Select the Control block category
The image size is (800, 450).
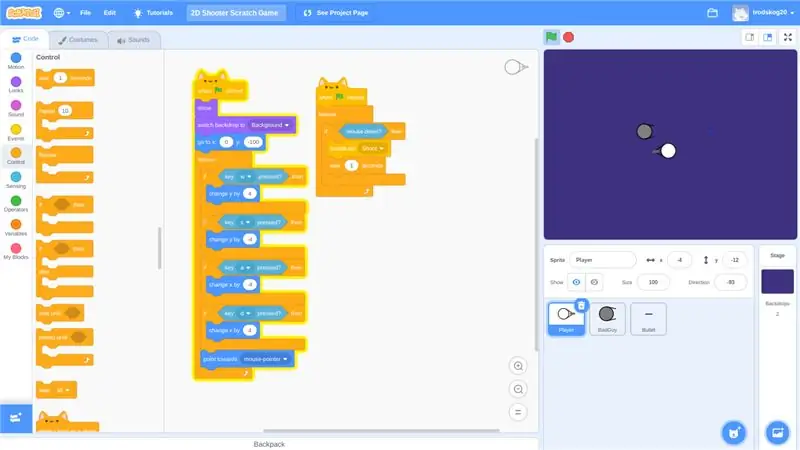[x=16, y=156]
